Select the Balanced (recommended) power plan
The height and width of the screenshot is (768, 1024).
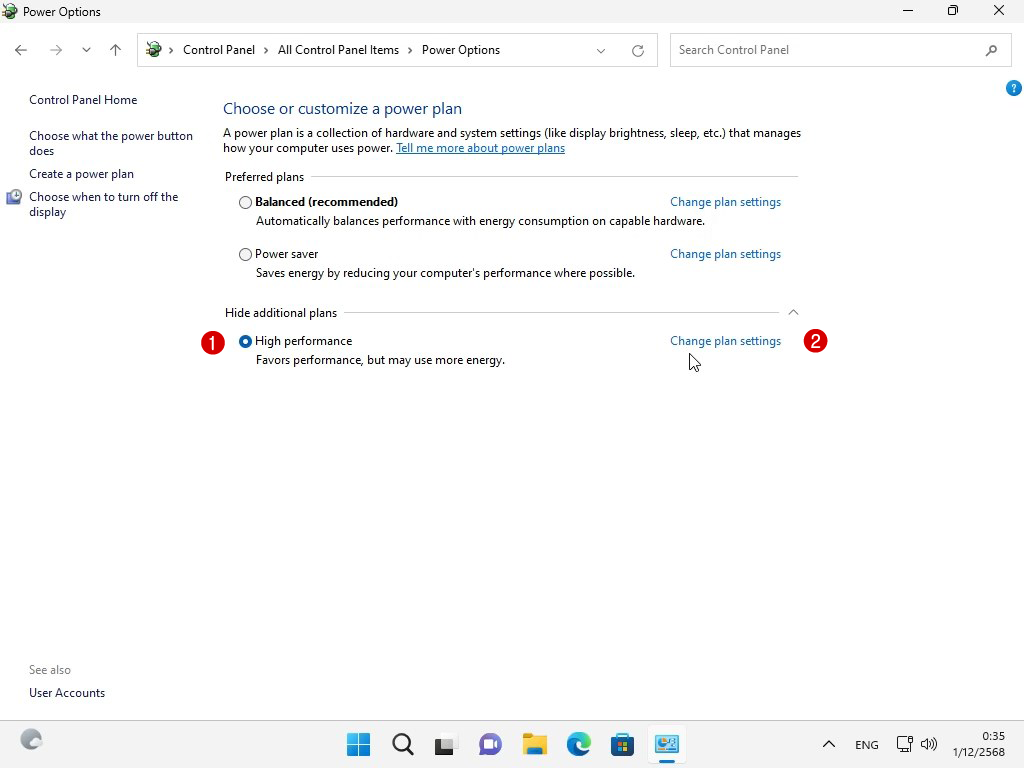tap(245, 202)
